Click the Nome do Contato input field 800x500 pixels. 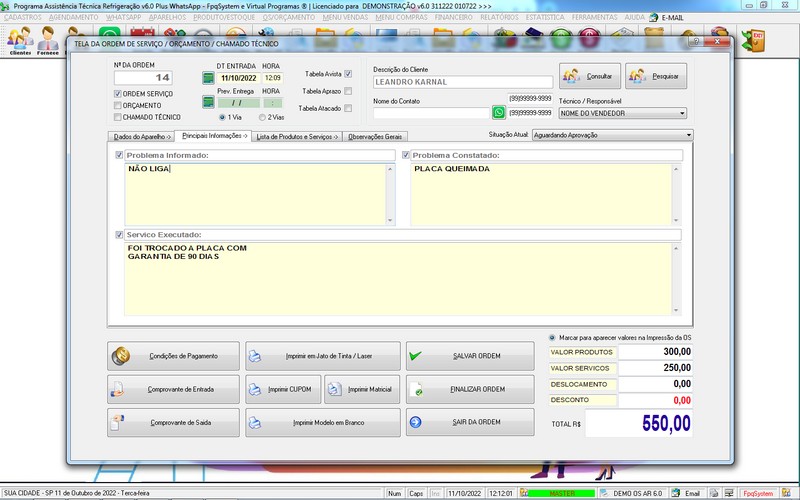tap(431, 113)
